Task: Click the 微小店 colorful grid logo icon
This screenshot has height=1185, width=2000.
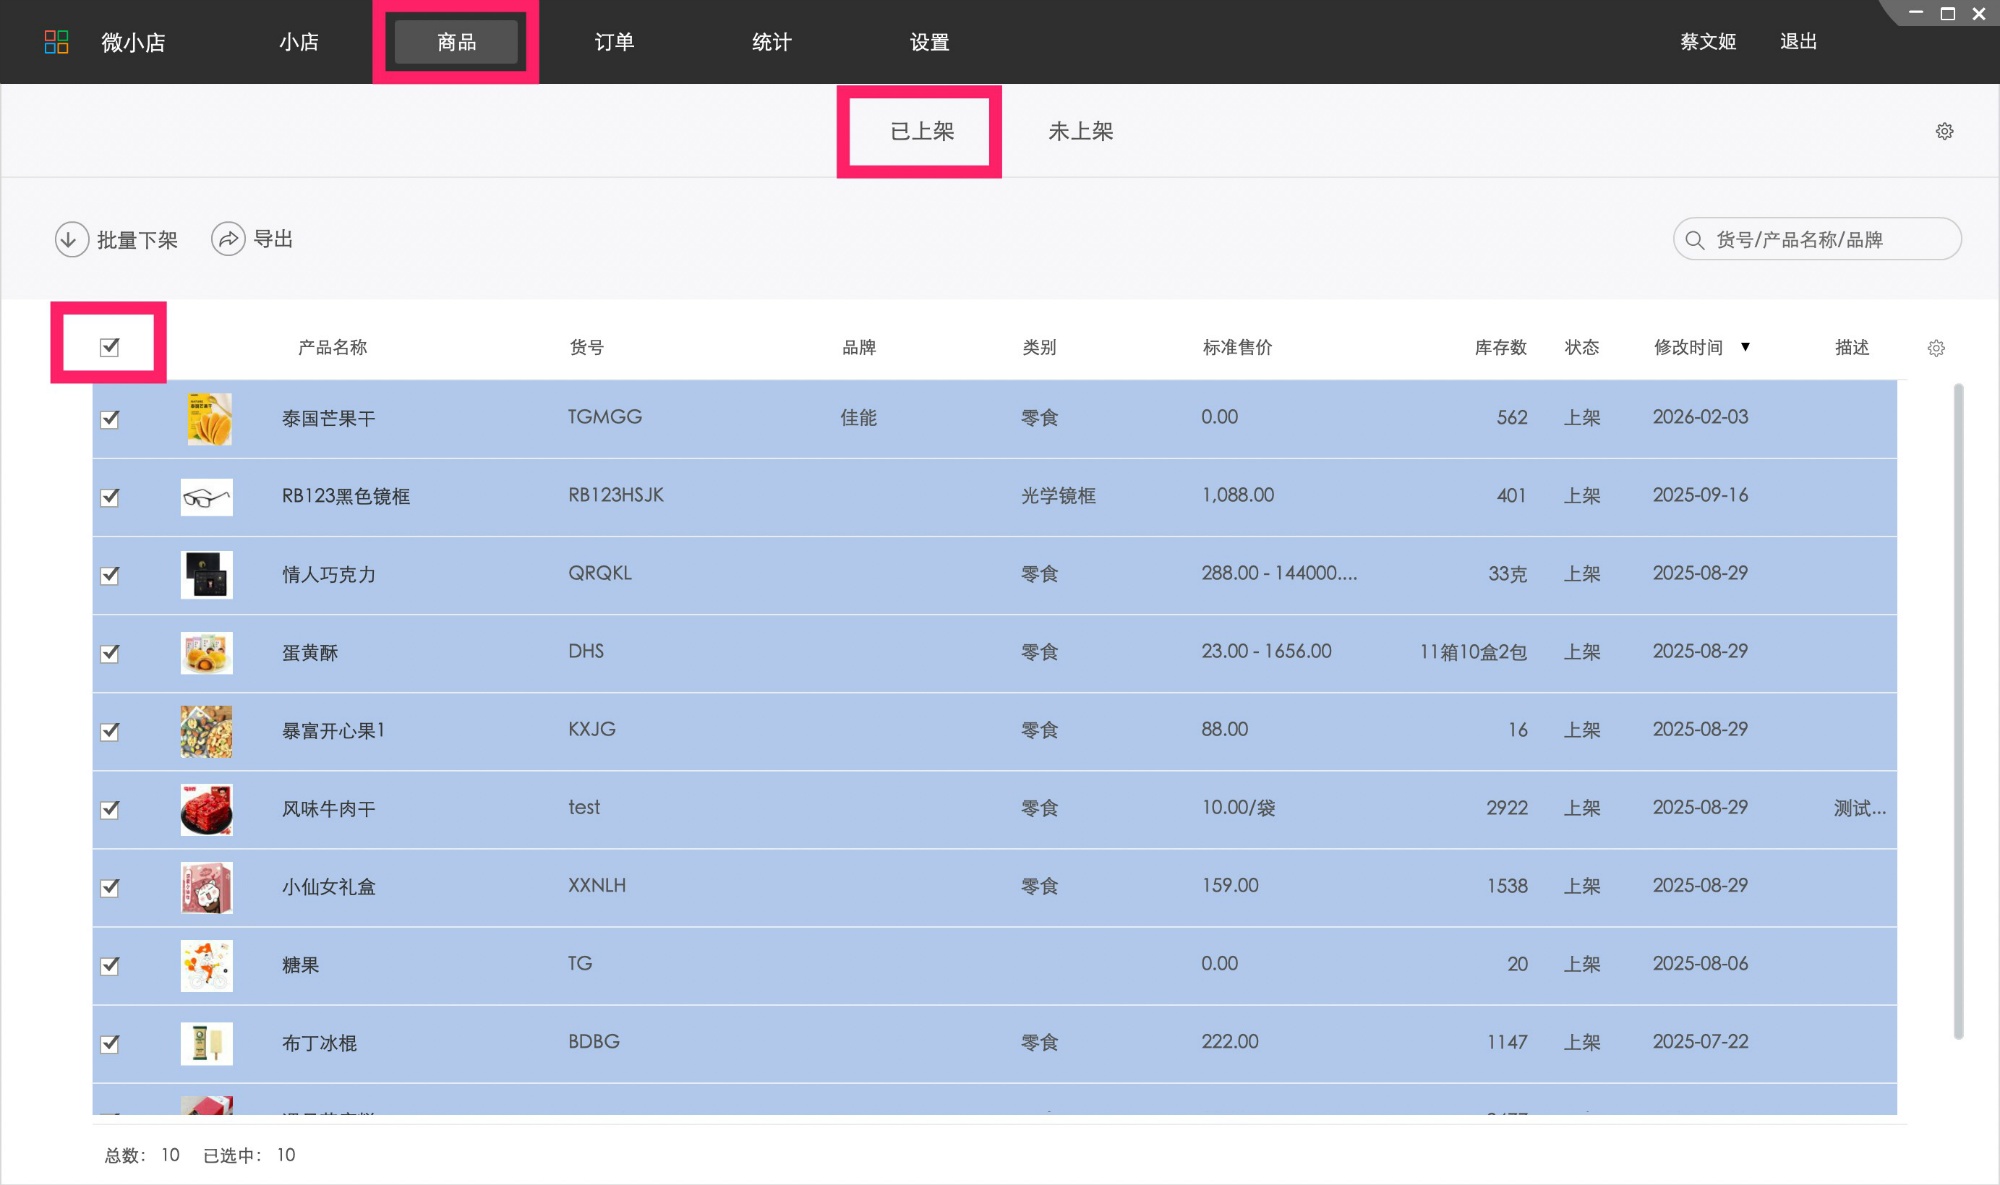Action: point(57,42)
